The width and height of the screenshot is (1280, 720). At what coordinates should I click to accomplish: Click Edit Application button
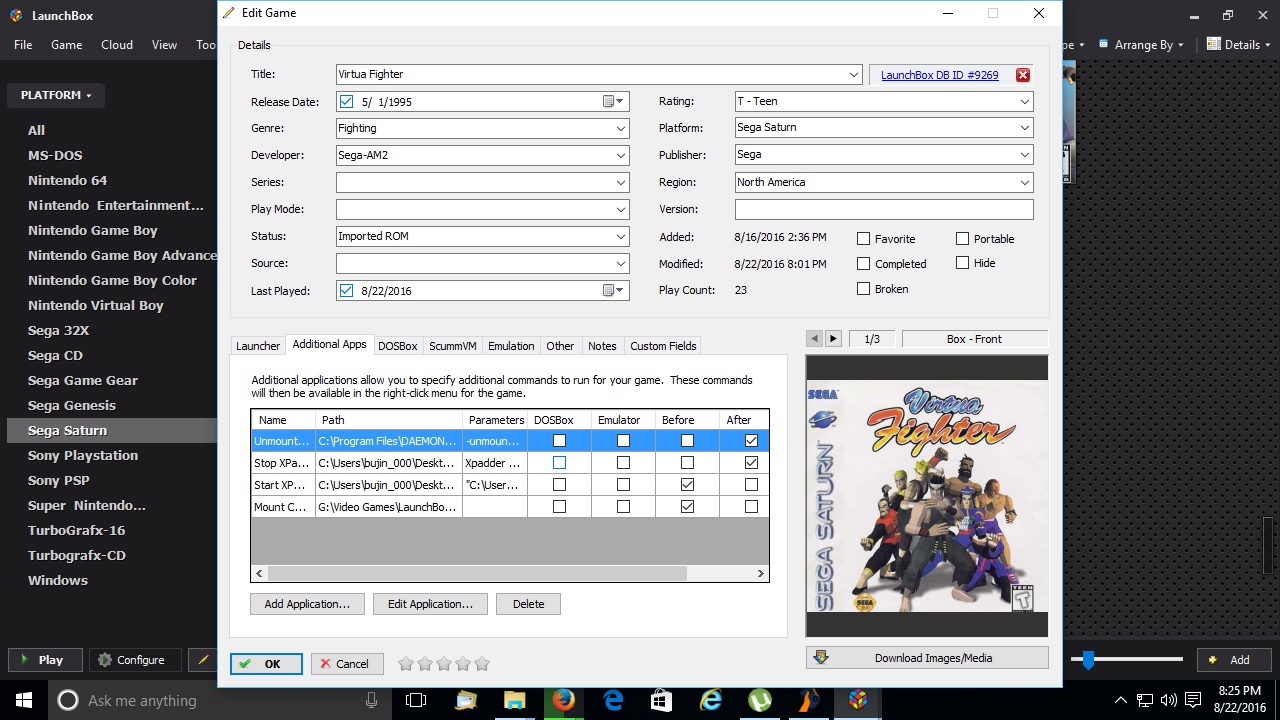tap(430, 604)
